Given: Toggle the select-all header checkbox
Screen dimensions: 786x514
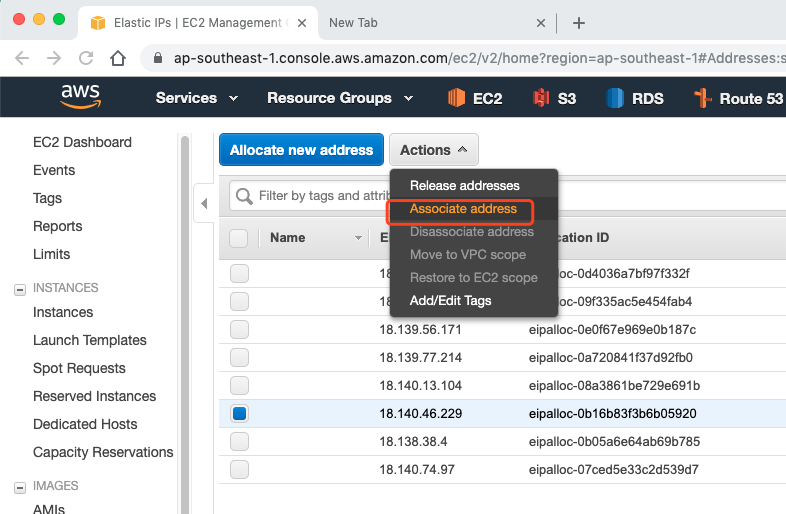Looking at the screenshot, I should (x=239, y=238).
